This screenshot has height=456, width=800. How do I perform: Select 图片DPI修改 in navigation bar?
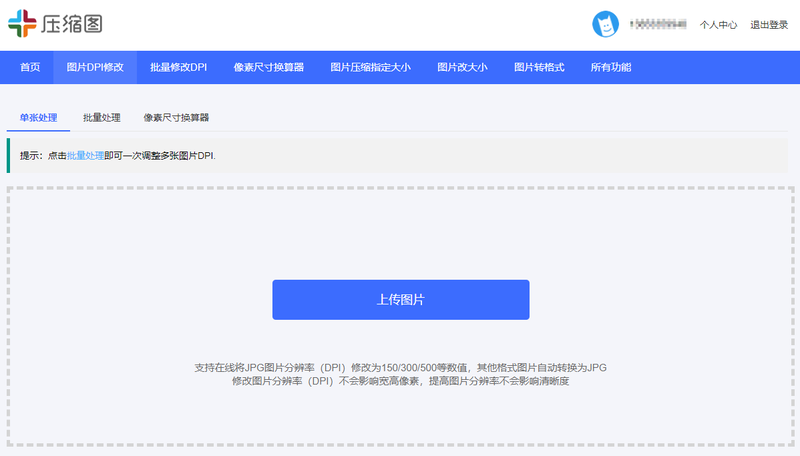[95, 67]
